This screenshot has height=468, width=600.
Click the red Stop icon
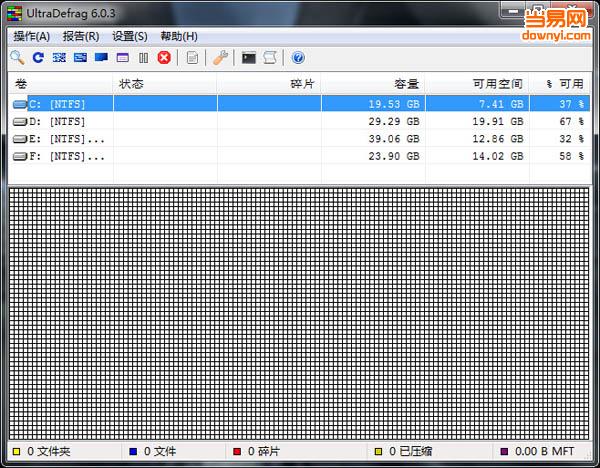164,58
